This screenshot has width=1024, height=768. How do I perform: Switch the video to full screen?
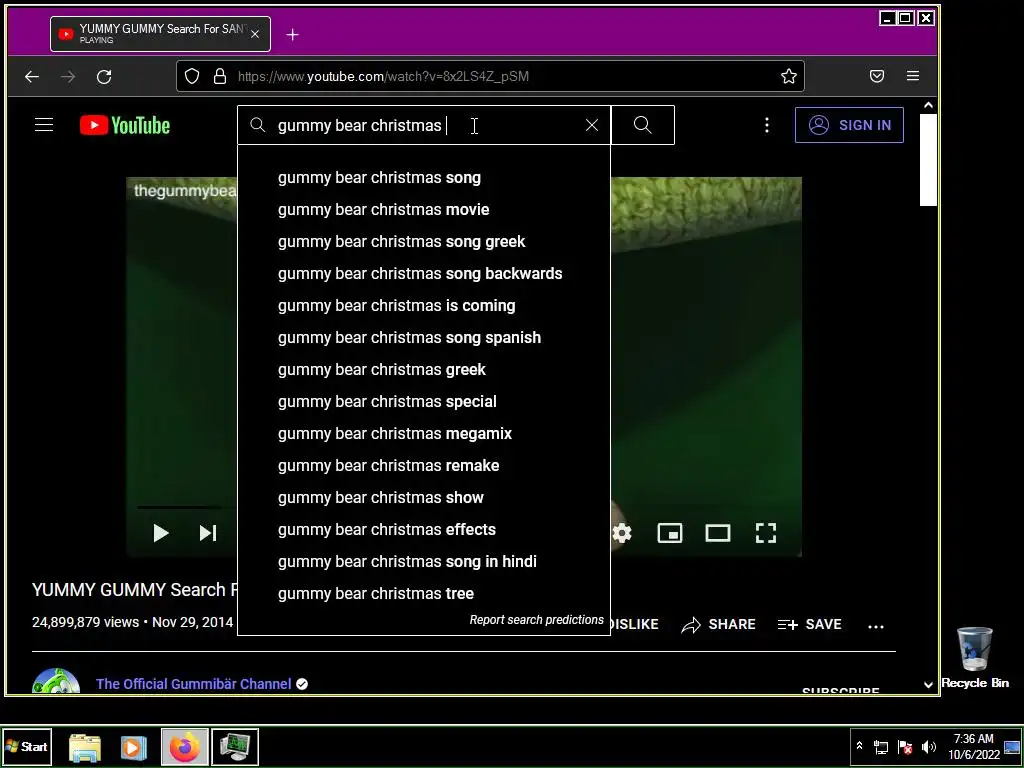[765, 533]
